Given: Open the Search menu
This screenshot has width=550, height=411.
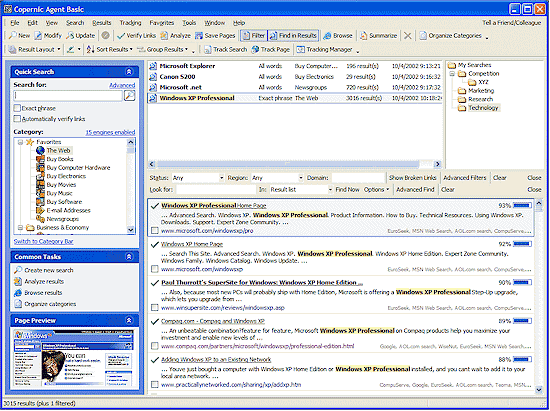Looking at the screenshot, I should [75, 23].
